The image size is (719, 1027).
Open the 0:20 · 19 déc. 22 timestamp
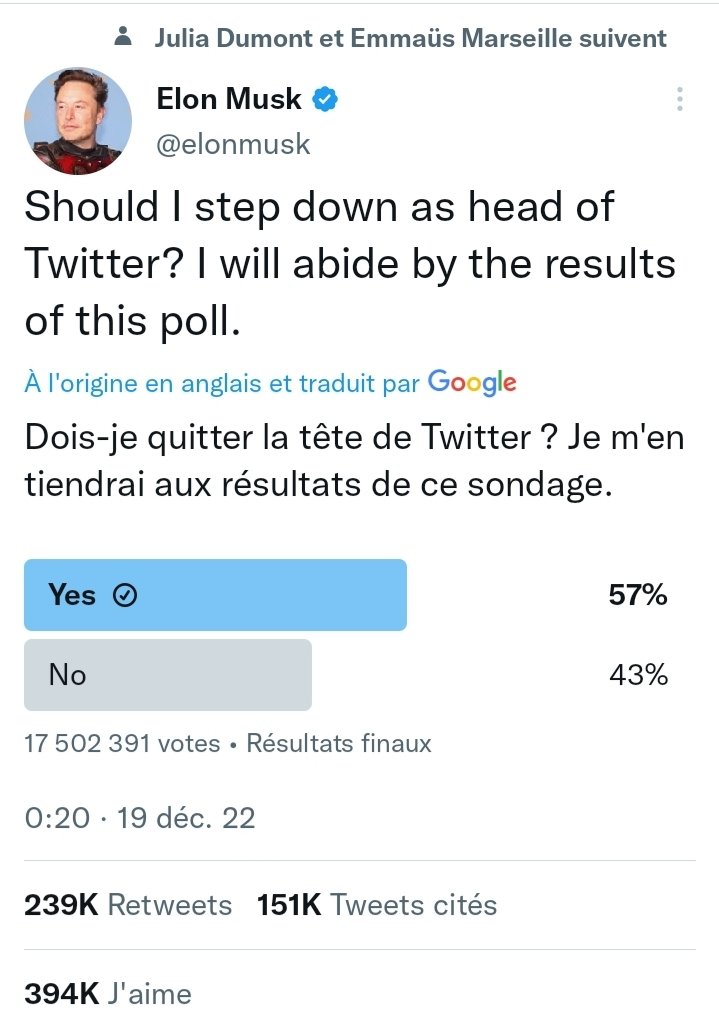point(140,818)
